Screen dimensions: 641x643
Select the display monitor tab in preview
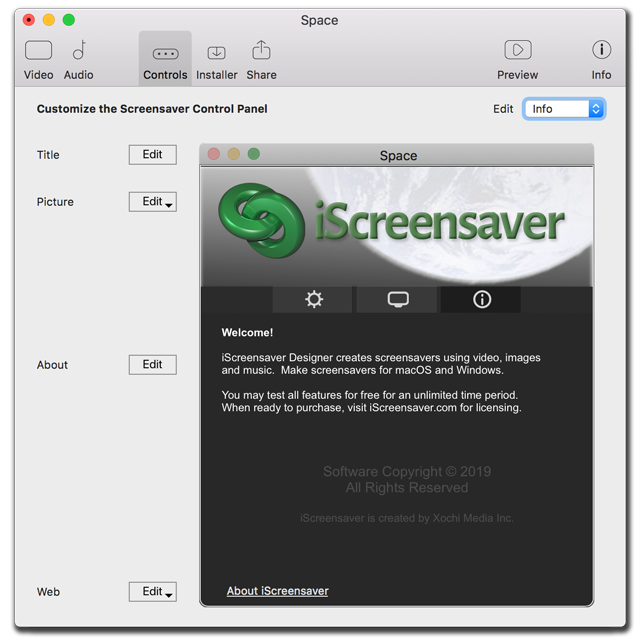point(397,299)
